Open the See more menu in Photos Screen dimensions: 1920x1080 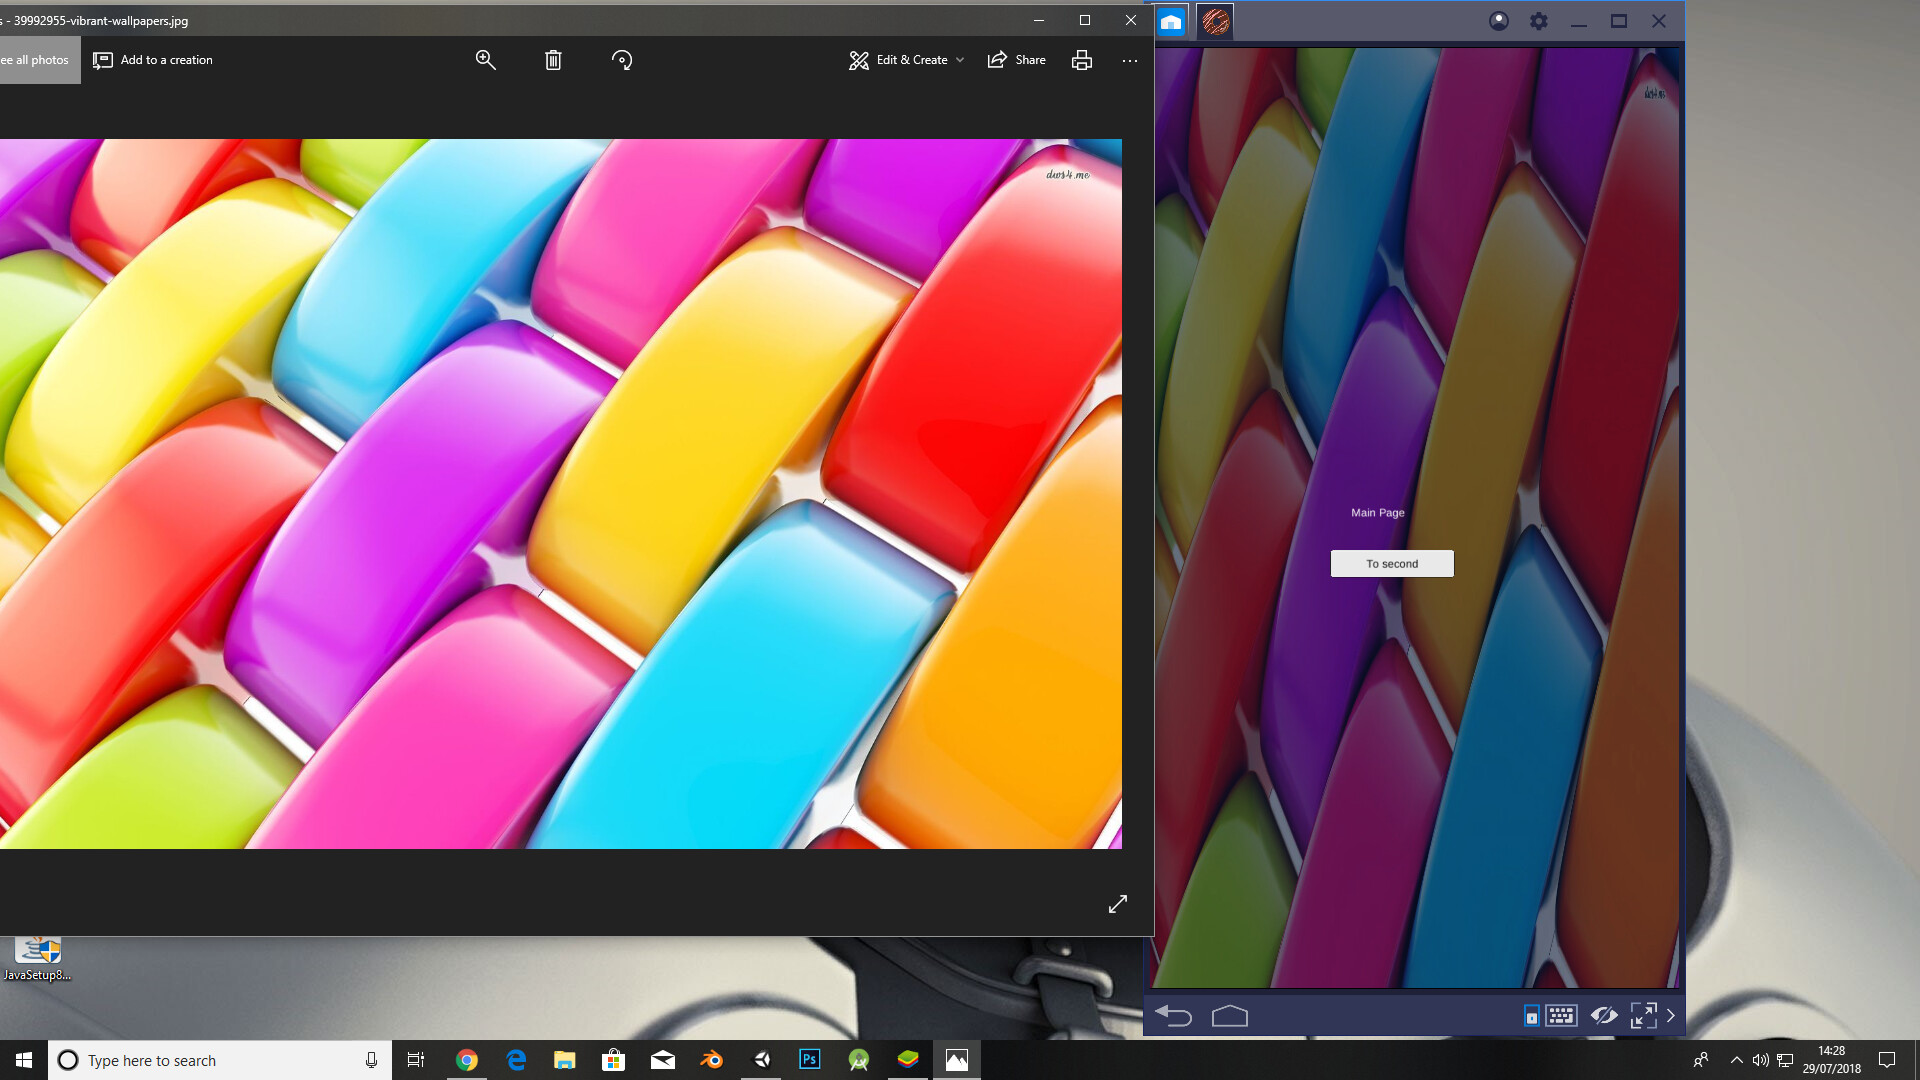(x=1129, y=60)
